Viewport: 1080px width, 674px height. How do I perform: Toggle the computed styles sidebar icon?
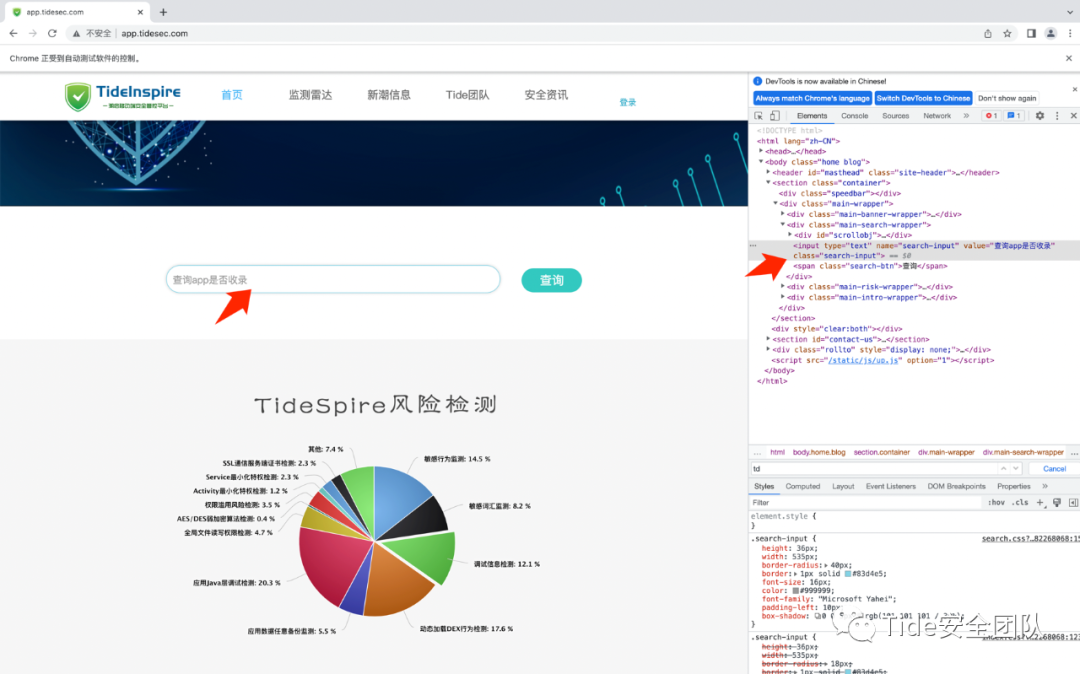pos(1073,503)
